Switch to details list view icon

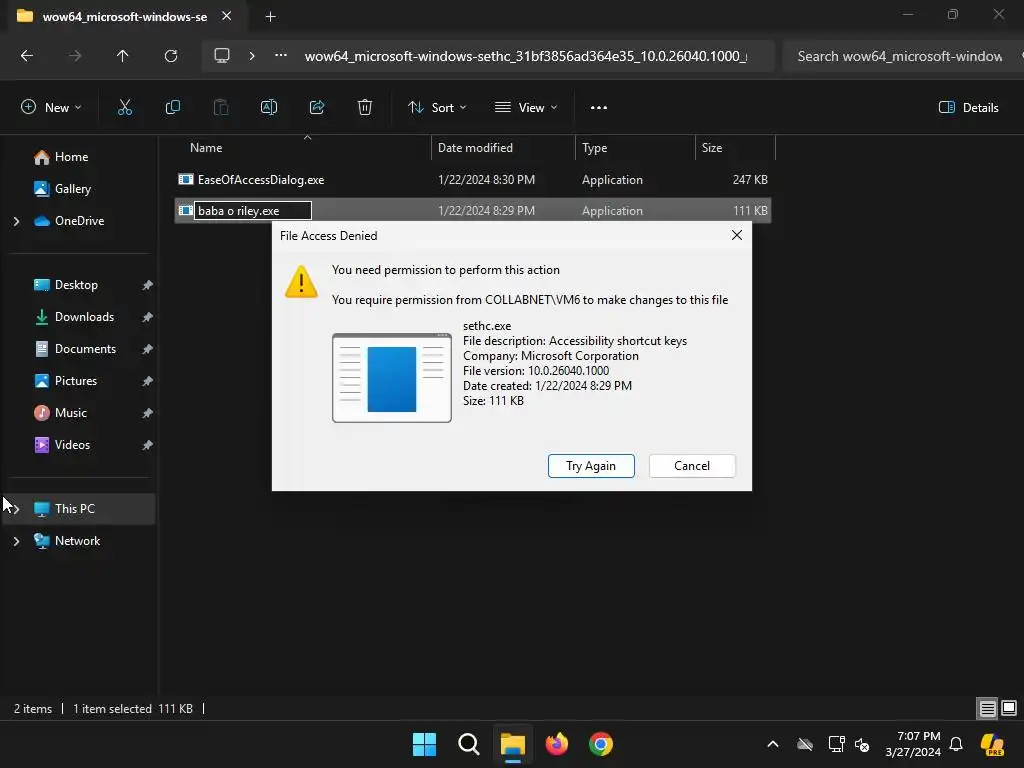tap(987, 709)
